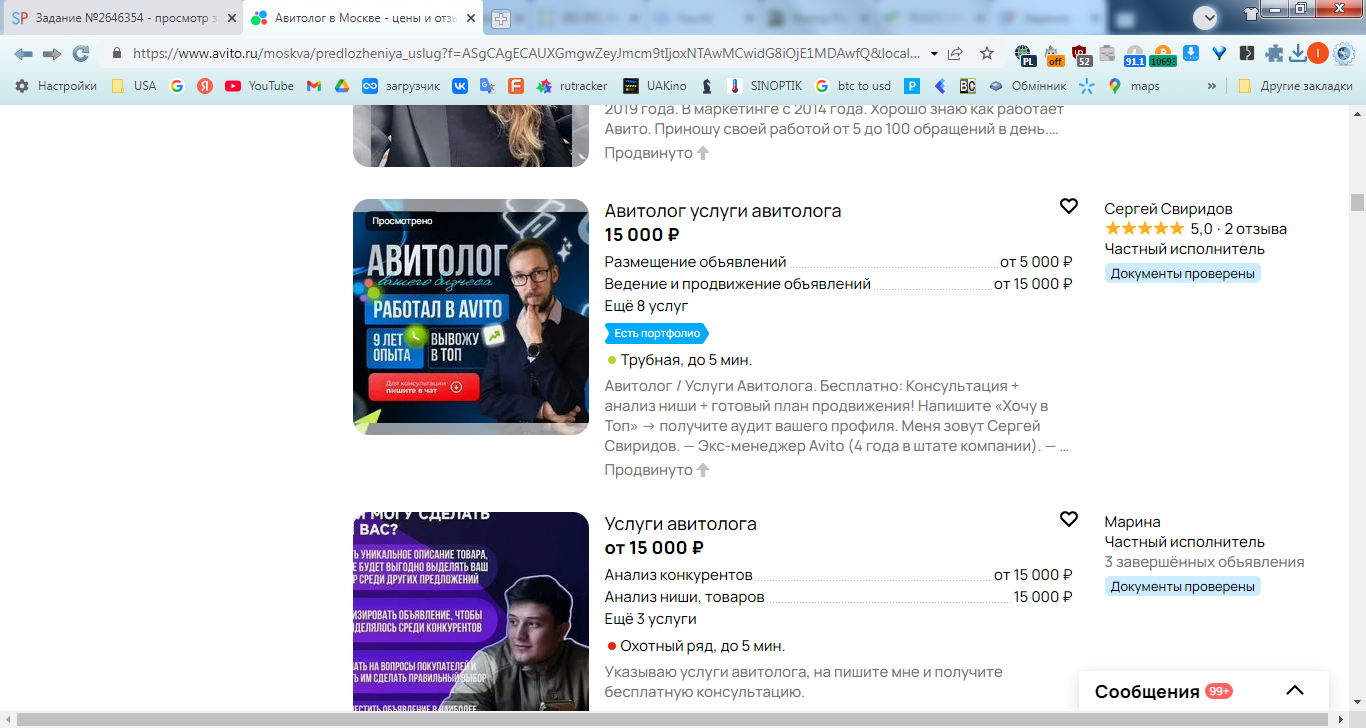The width and height of the screenshot is (1366, 728).
Task: Open the Bitcoin price ticker extension
Action: point(1162,54)
